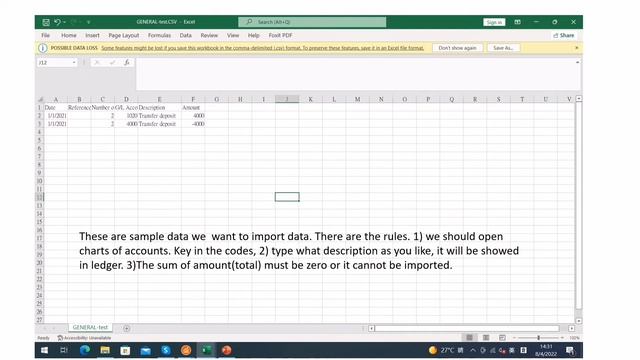The image size is (640, 360).
Task: Click the Cancel X icon in formula bar
Action: pos(97,62)
